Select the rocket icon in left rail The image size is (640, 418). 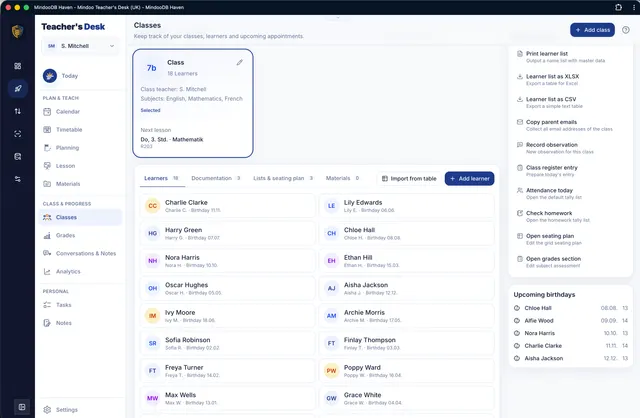click(x=18, y=88)
